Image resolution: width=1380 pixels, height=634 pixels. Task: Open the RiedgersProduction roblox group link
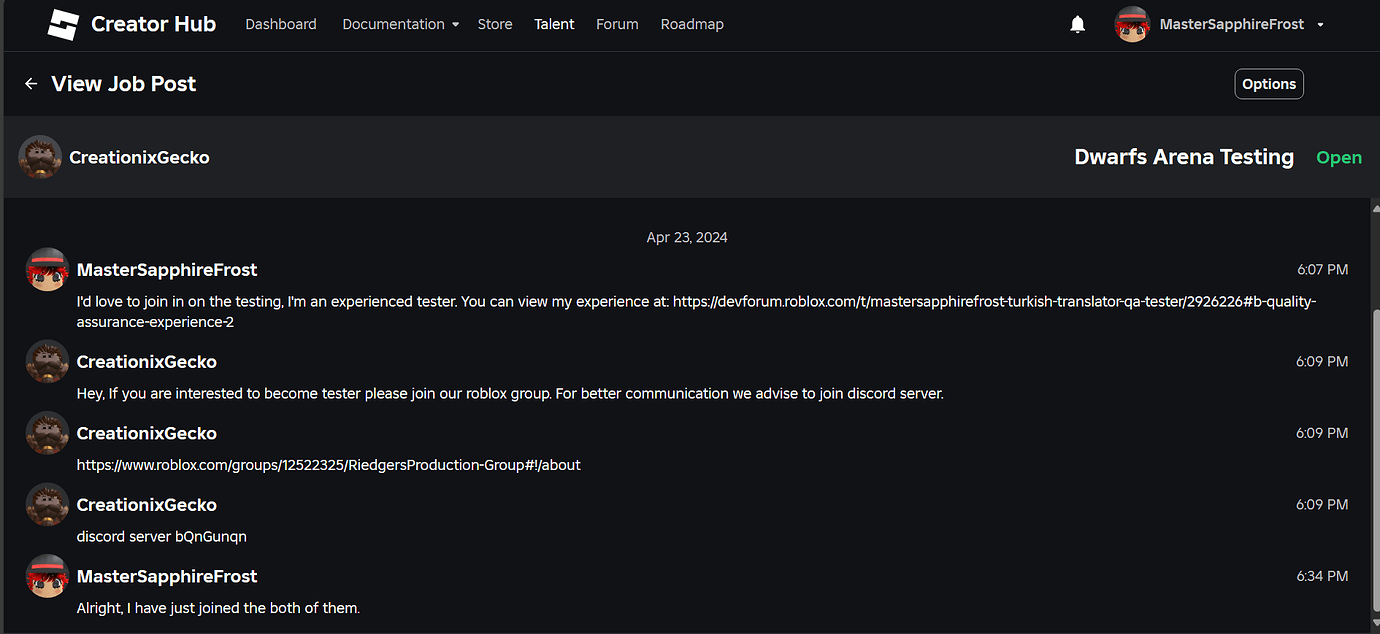(x=328, y=464)
